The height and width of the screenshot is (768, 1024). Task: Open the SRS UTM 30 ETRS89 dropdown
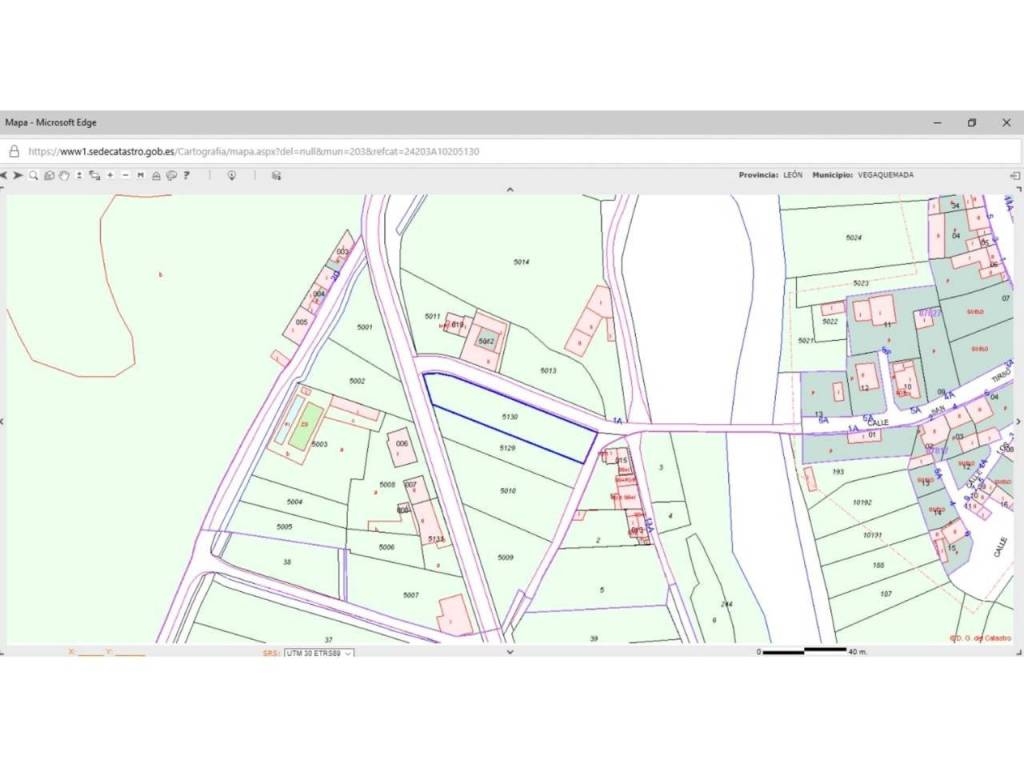(318, 652)
